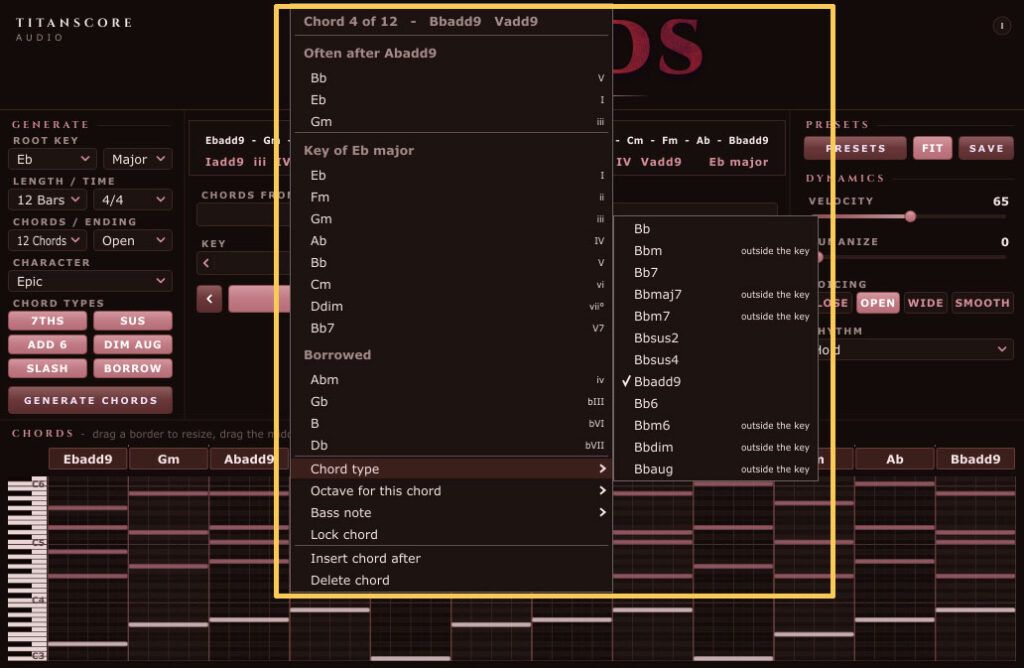Open the Bass note submenu

point(451,513)
